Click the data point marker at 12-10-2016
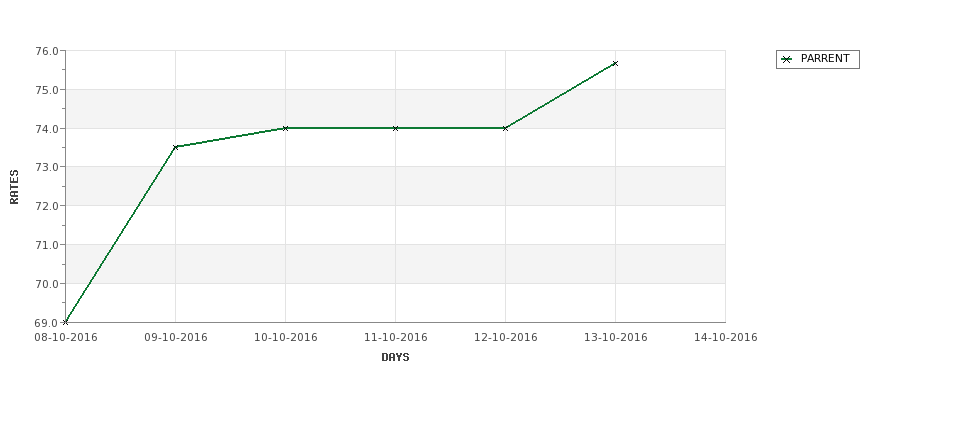The width and height of the screenshot is (975, 429). coord(505,128)
